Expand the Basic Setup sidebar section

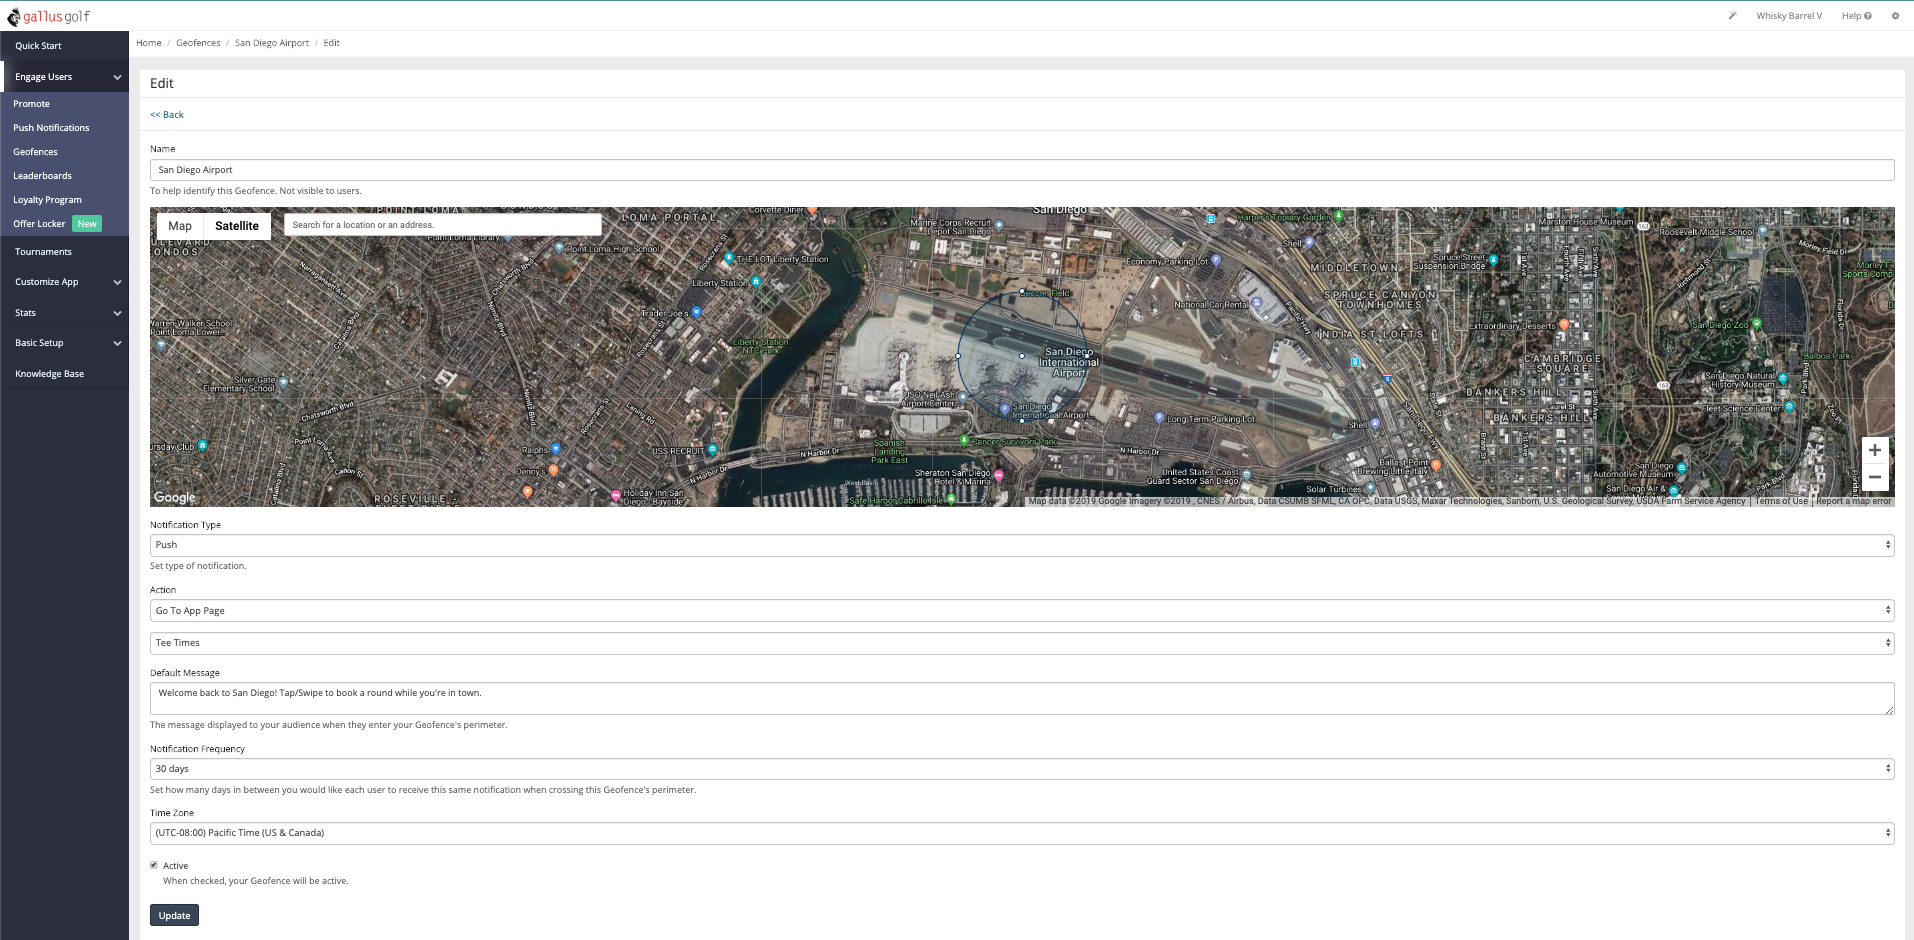(x=65, y=343)
